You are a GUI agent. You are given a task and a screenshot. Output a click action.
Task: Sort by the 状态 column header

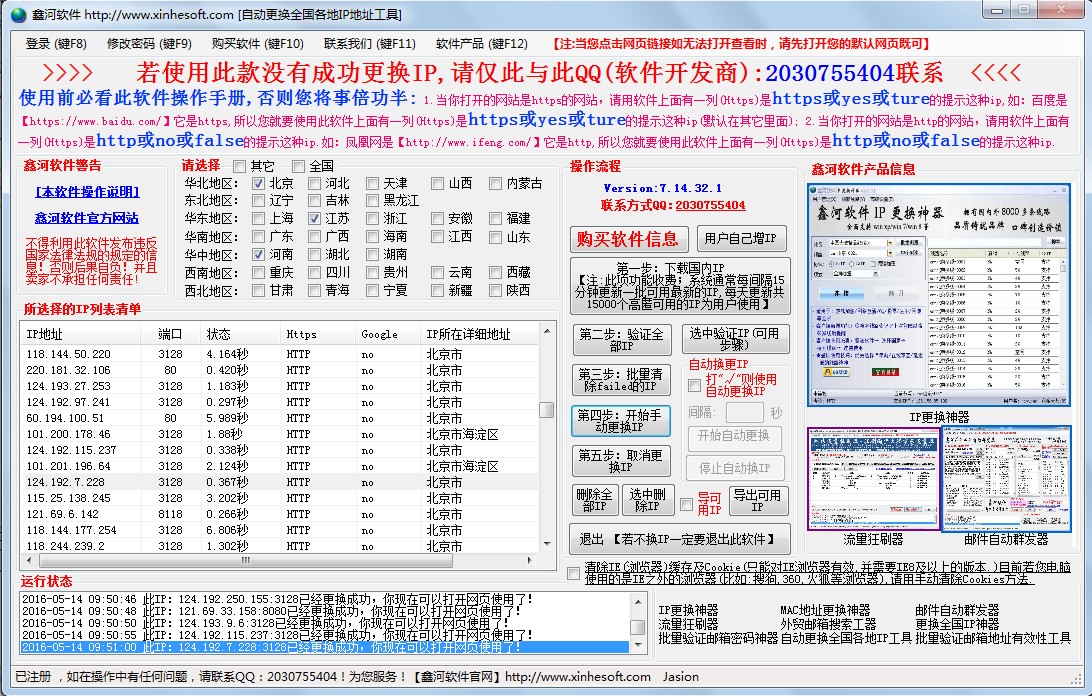coord(241,334)
